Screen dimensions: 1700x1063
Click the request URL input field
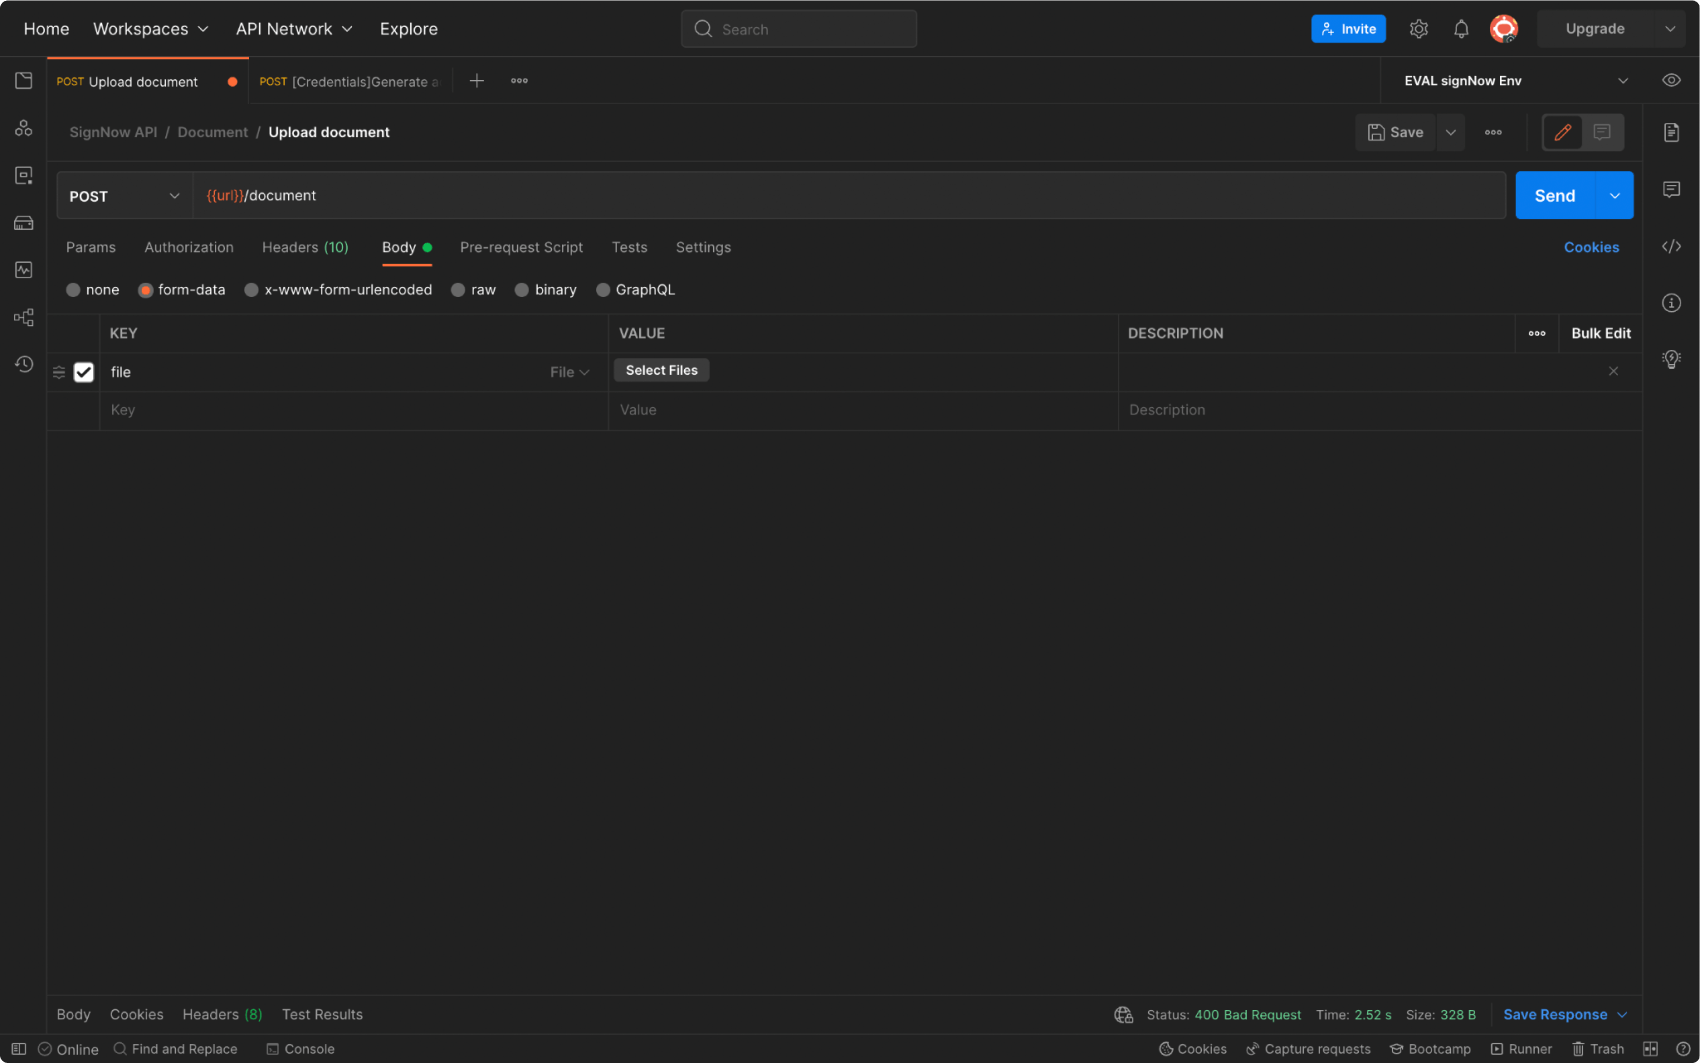pyautogui.click(x=700, y=195)
